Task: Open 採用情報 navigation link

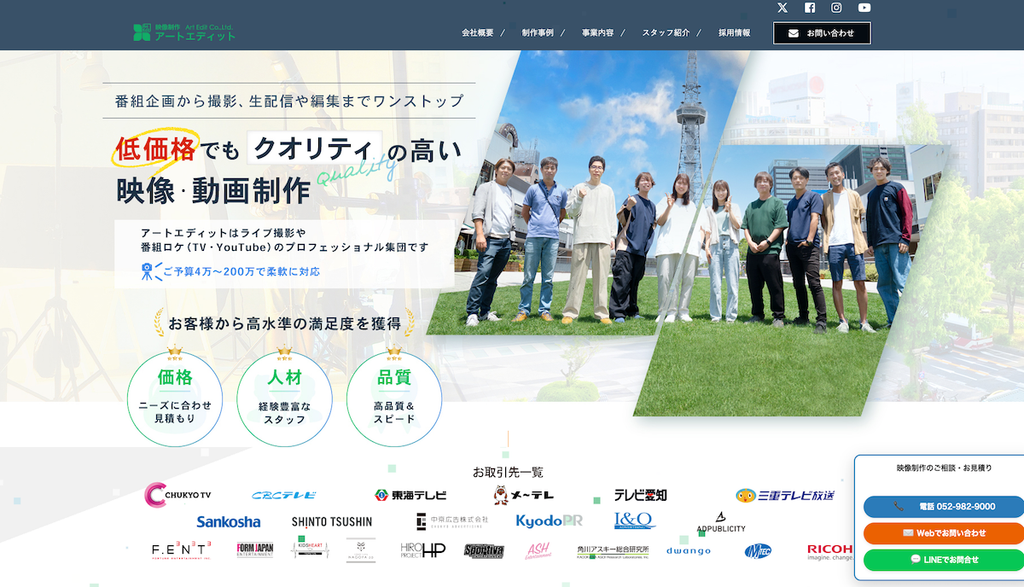Action: point(734,33)
